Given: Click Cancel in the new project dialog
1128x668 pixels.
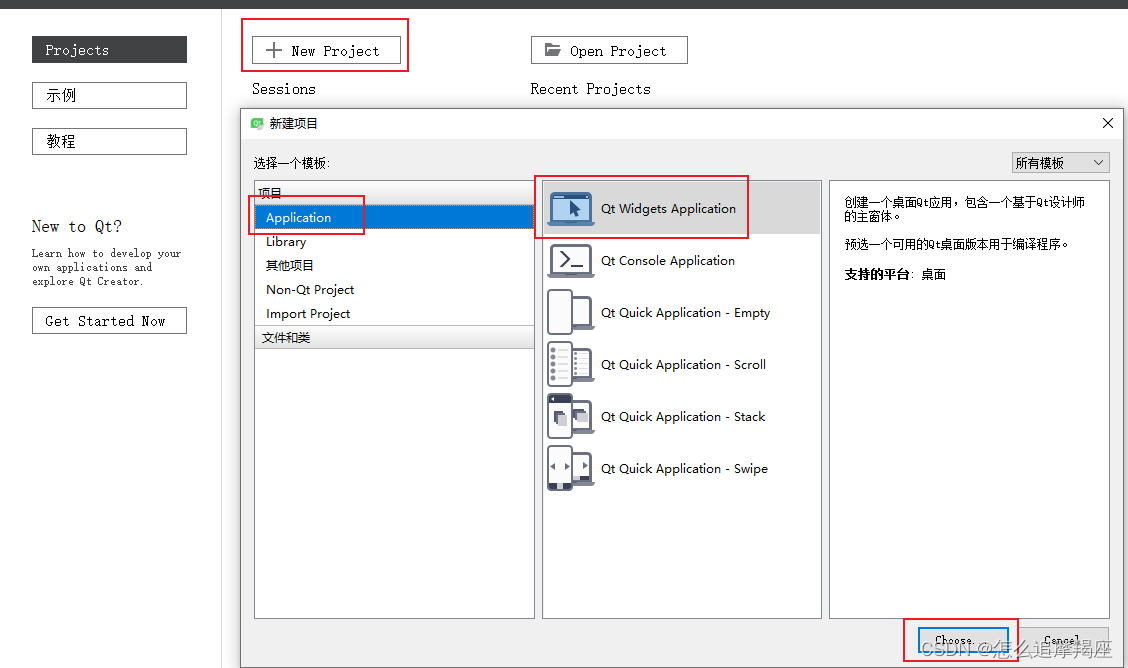Looking at the screenshot, I should pos(1062,641).
